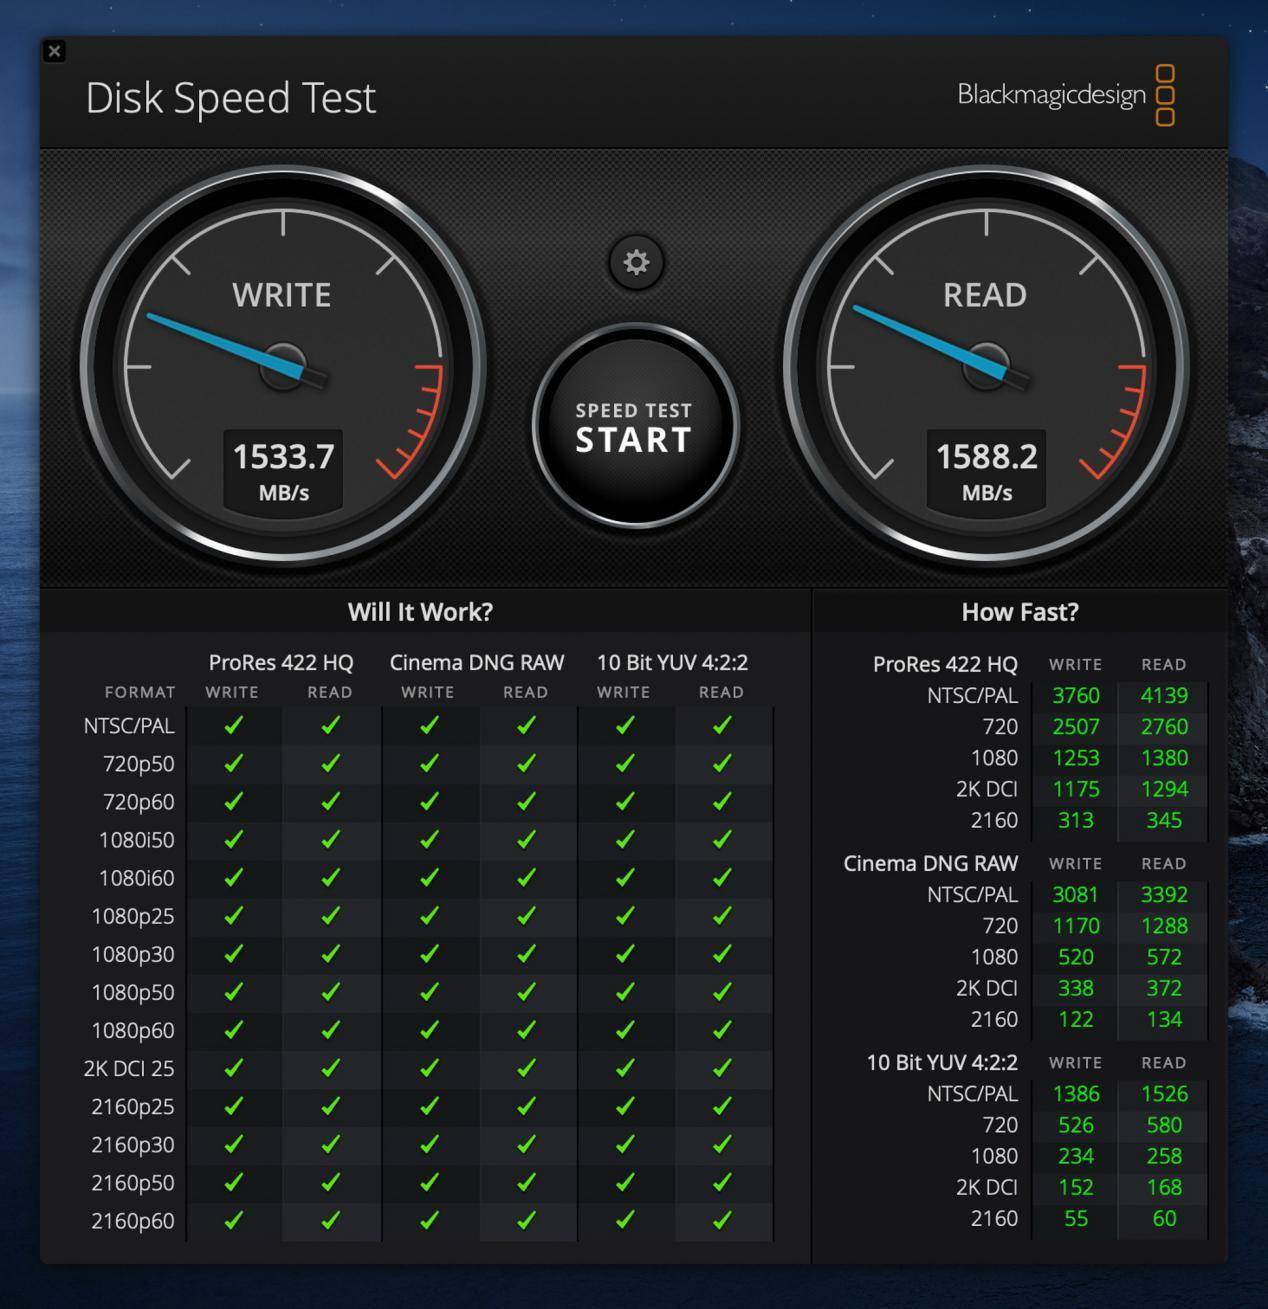Click the Will It Work? panel heading

[x=420, y=612]
